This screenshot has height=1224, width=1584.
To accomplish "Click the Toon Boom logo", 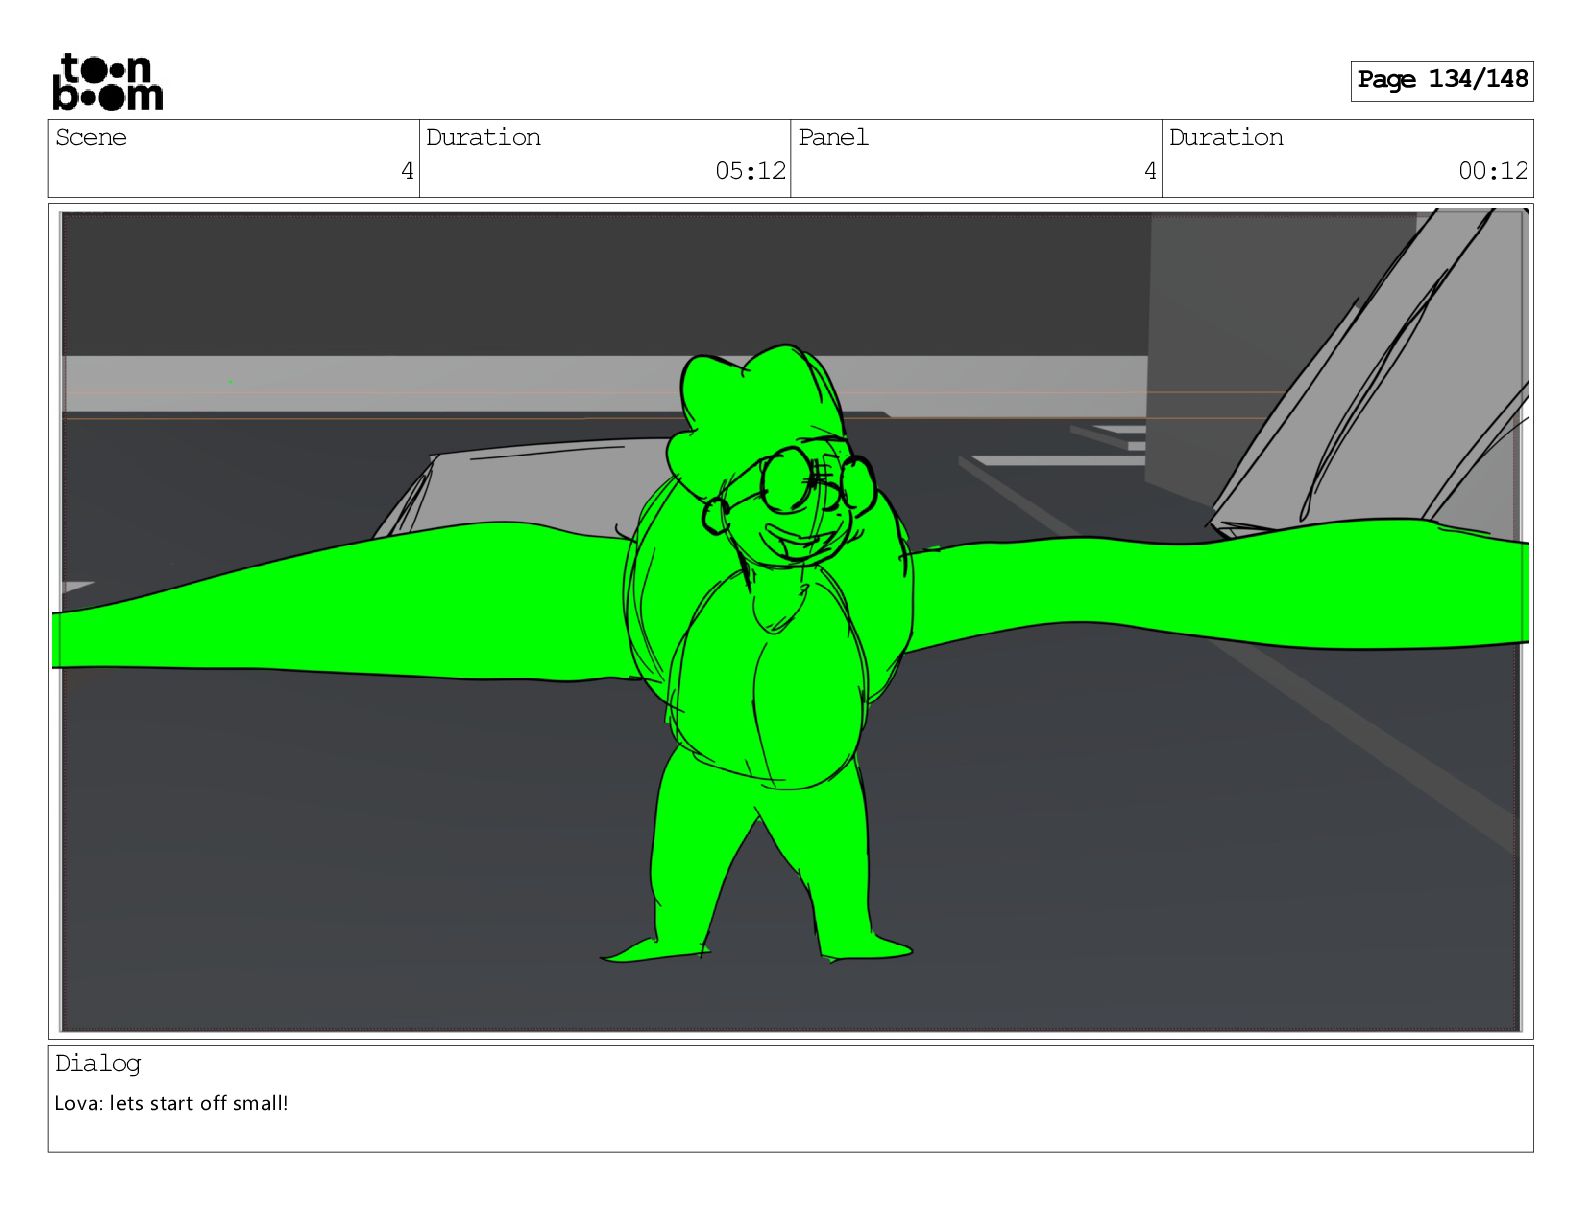I will tap(107, 81).
